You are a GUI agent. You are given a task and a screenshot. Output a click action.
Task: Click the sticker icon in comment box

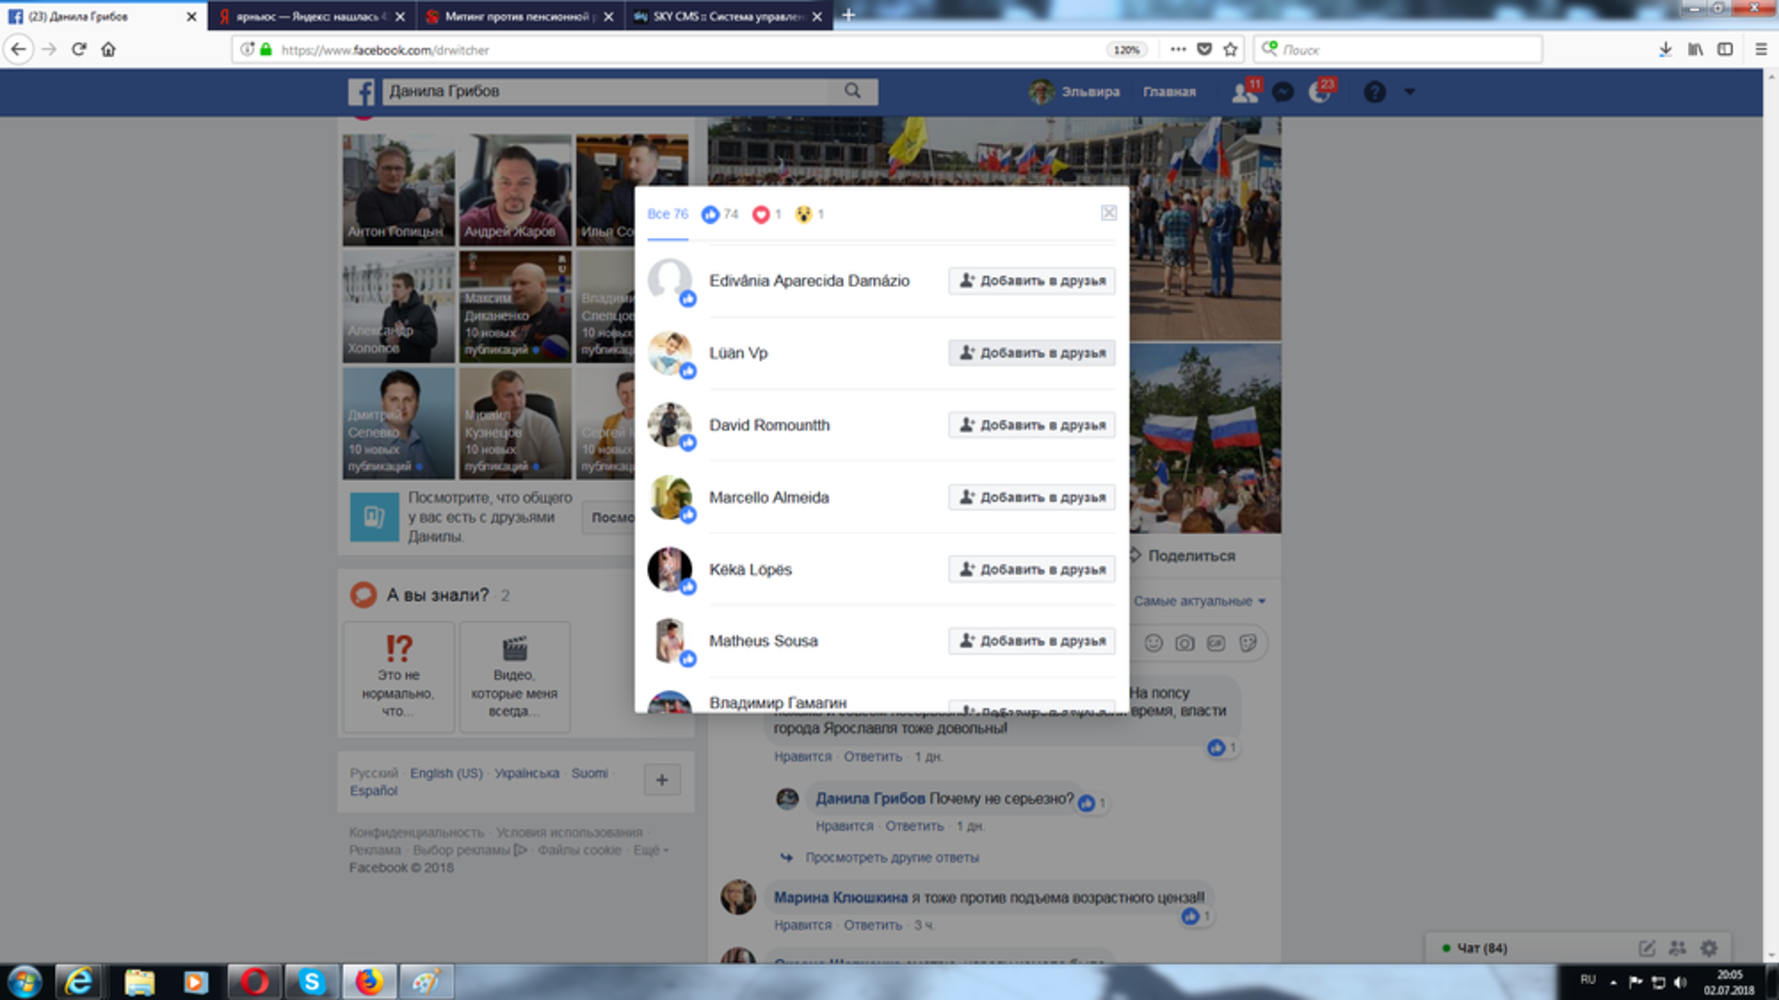pos(1247,643)
